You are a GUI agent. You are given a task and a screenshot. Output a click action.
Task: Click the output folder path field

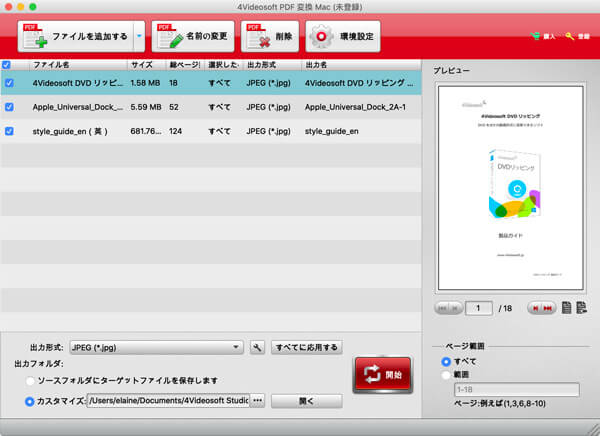tap(168, 400)
